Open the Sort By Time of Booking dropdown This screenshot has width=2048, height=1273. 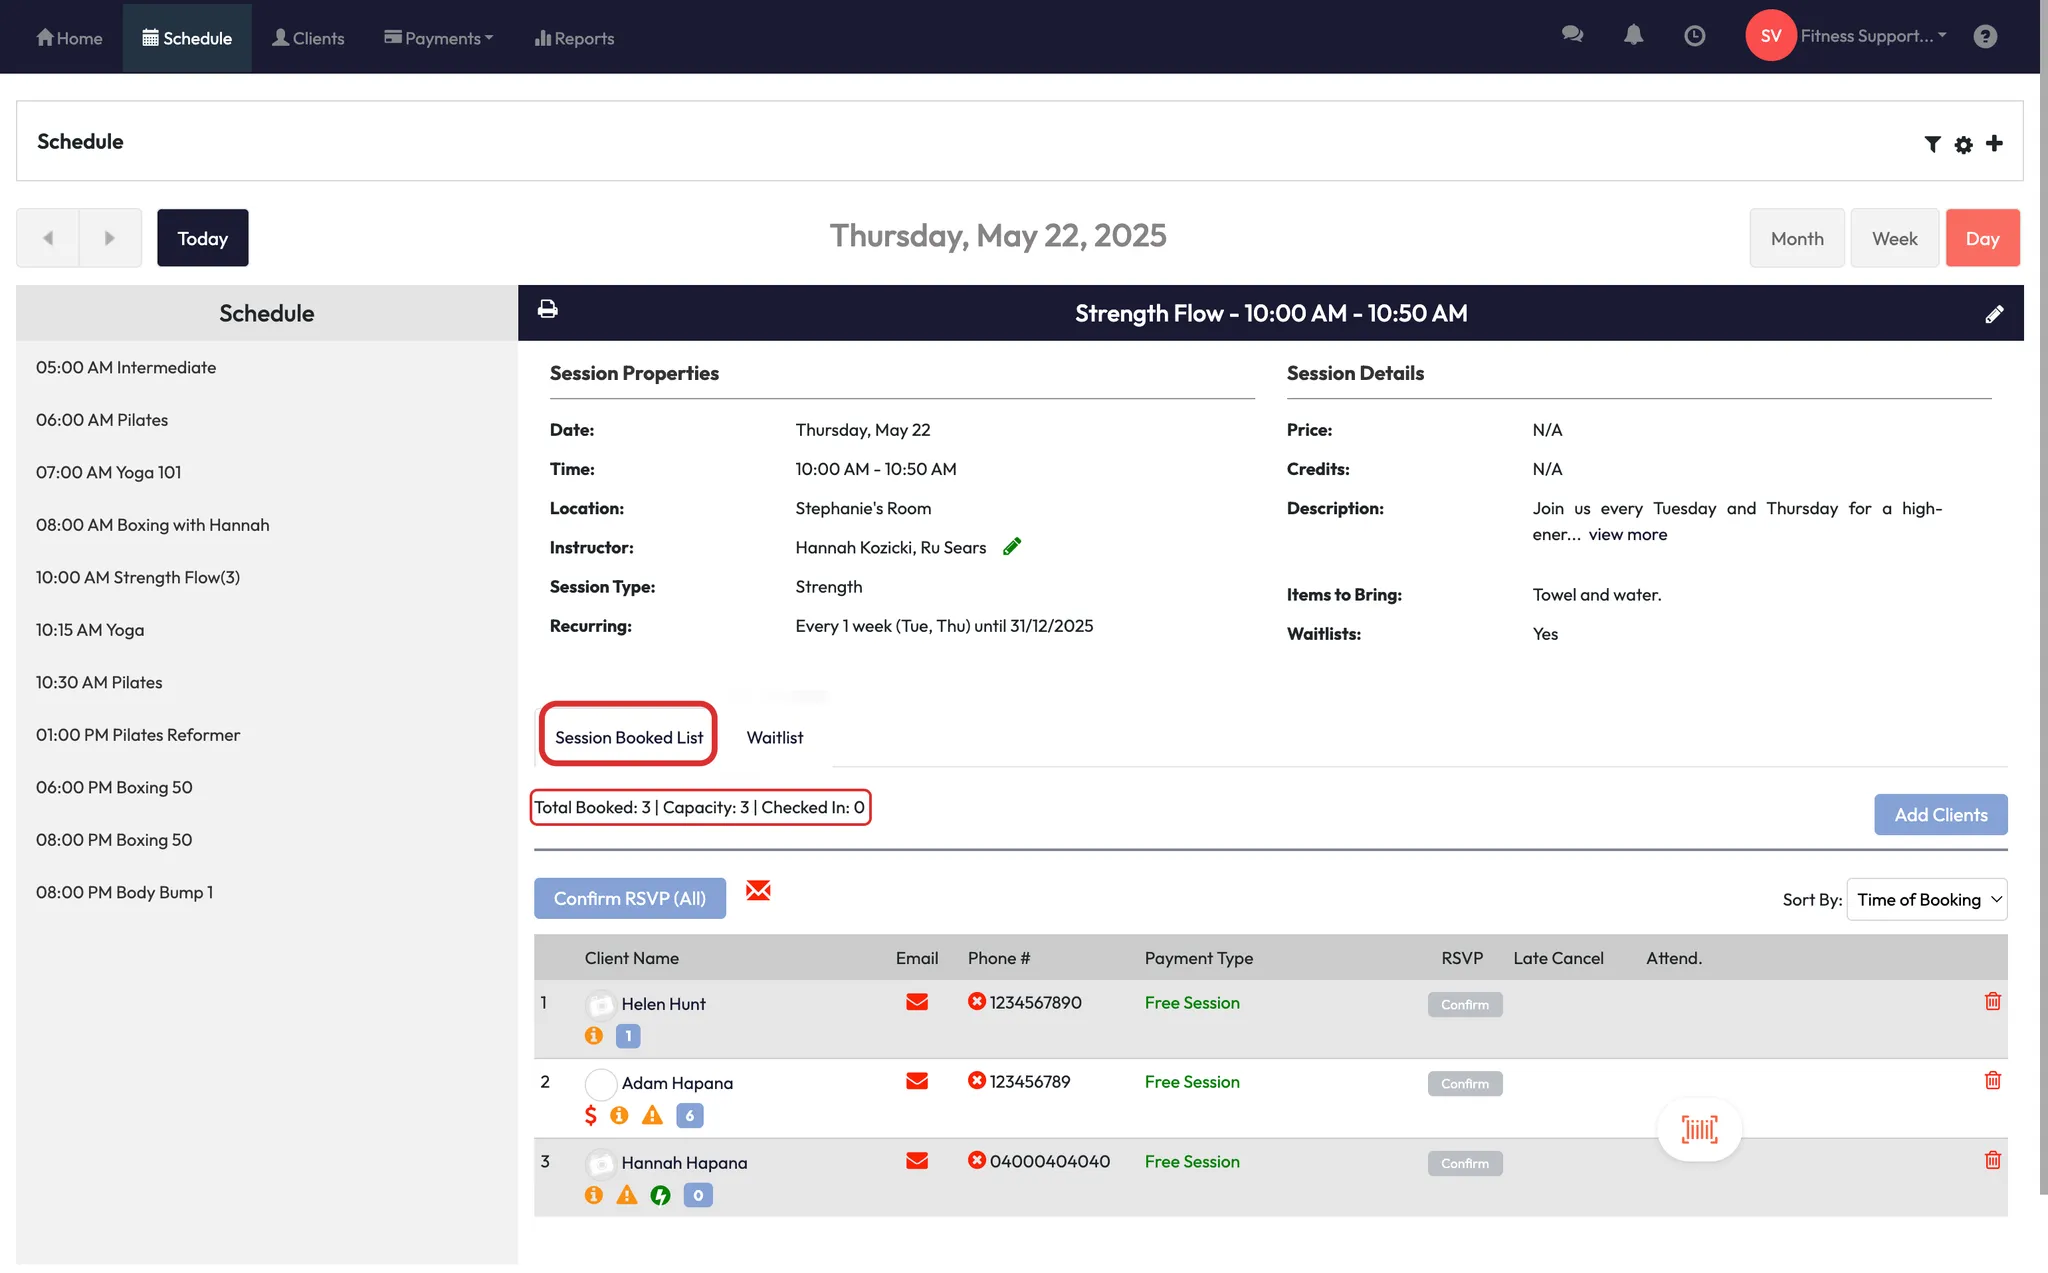pyautogui.click(x=1926, y=899)
